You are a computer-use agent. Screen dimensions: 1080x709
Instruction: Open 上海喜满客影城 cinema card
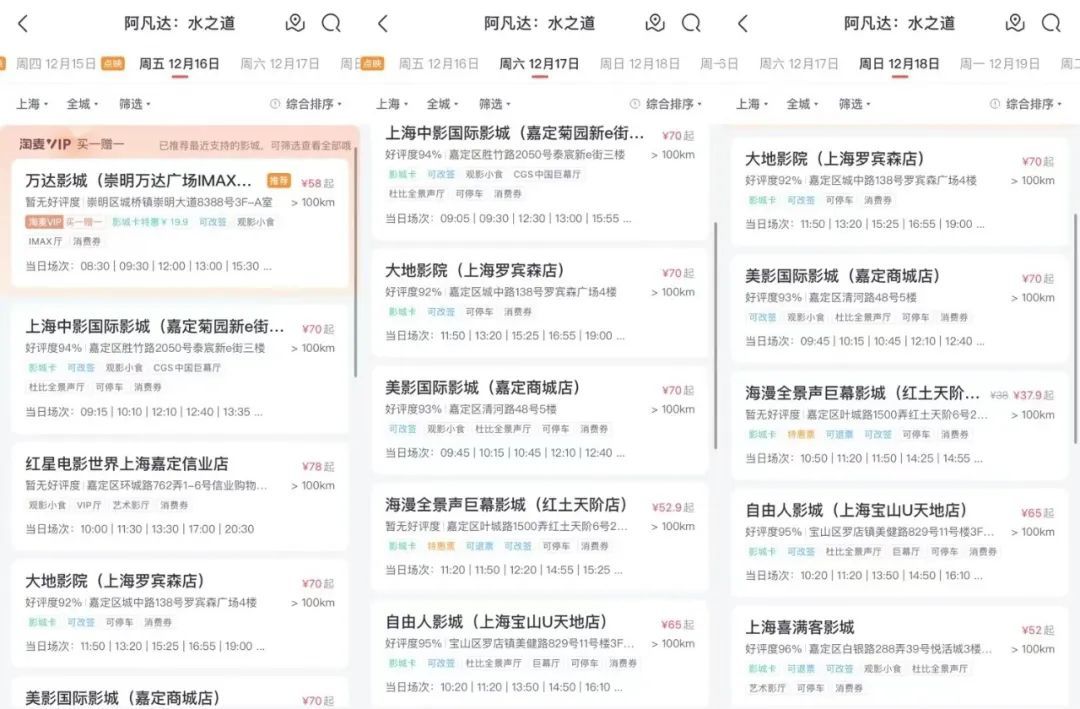point(900,657)
